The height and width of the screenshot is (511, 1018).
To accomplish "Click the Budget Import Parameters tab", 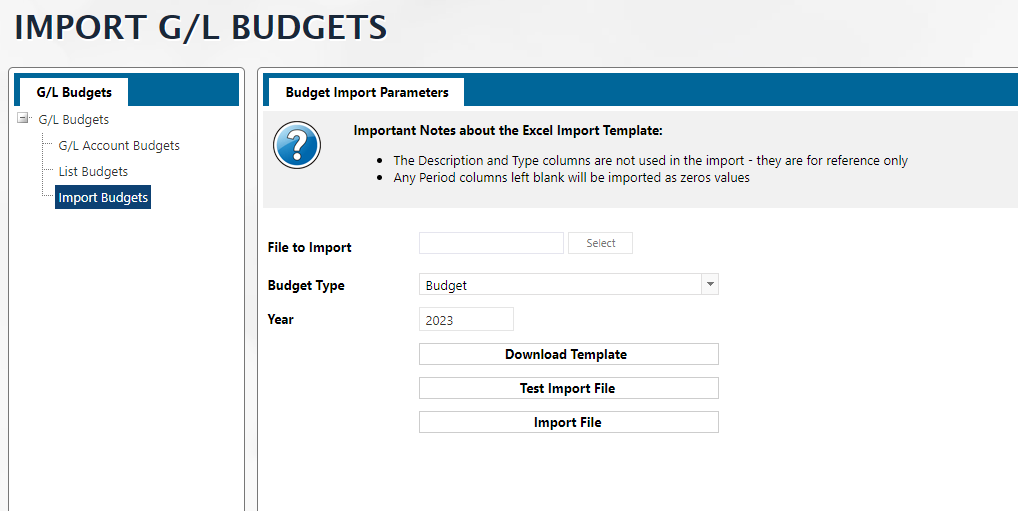I will pyautogui.click(x=367, y=92).
